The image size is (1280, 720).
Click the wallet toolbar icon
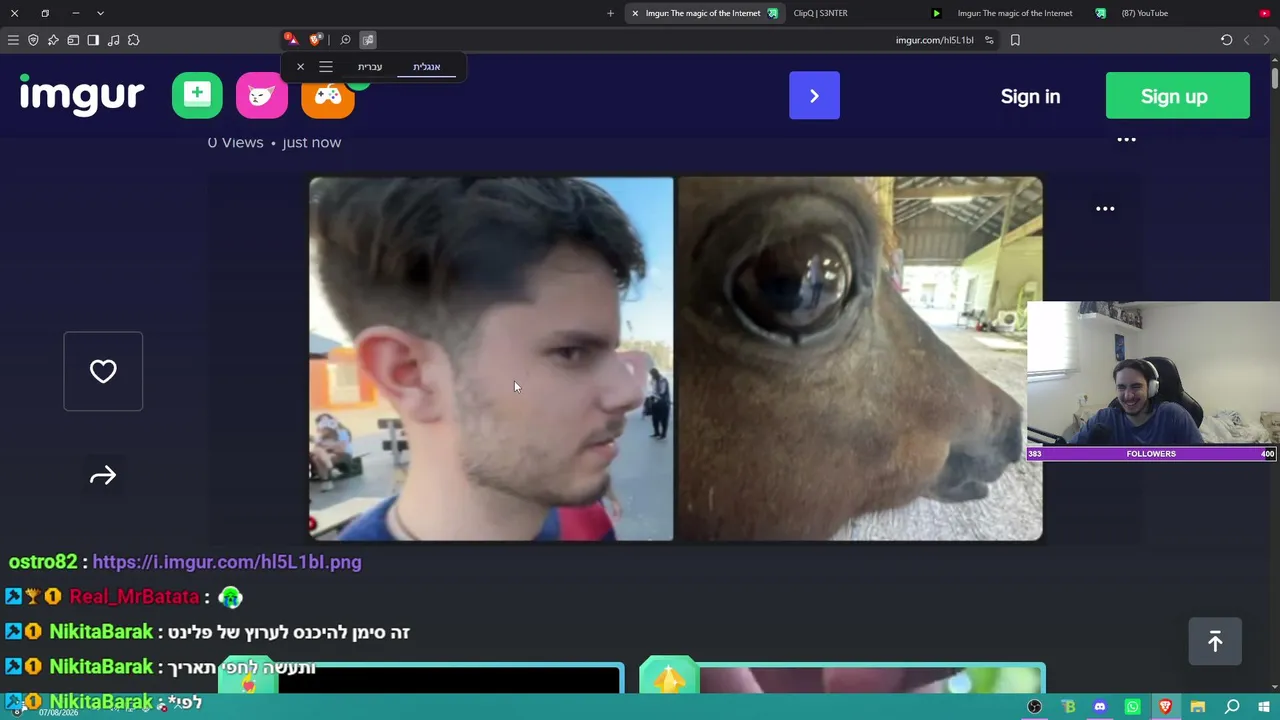coord(73,40)
